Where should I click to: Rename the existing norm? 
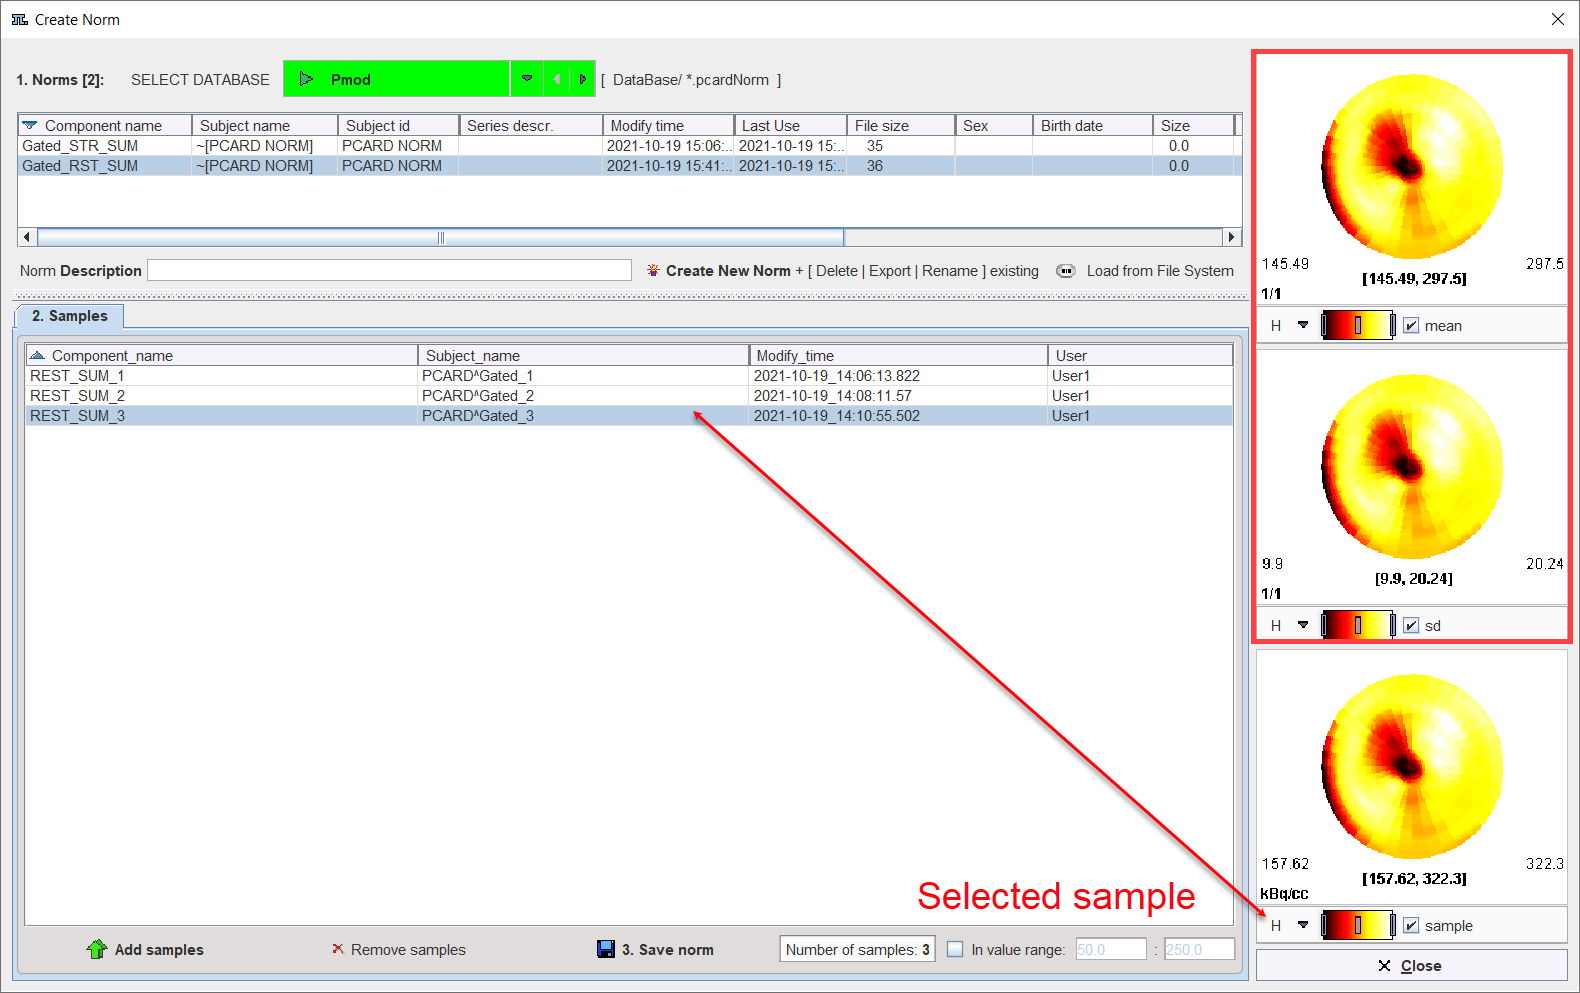coord(950,271)
